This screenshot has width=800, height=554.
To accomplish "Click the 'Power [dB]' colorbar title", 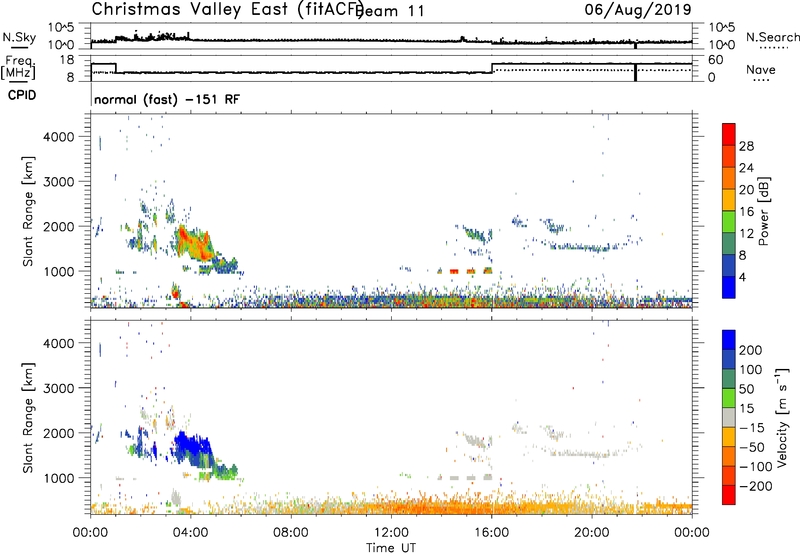I will click(764, 211).
